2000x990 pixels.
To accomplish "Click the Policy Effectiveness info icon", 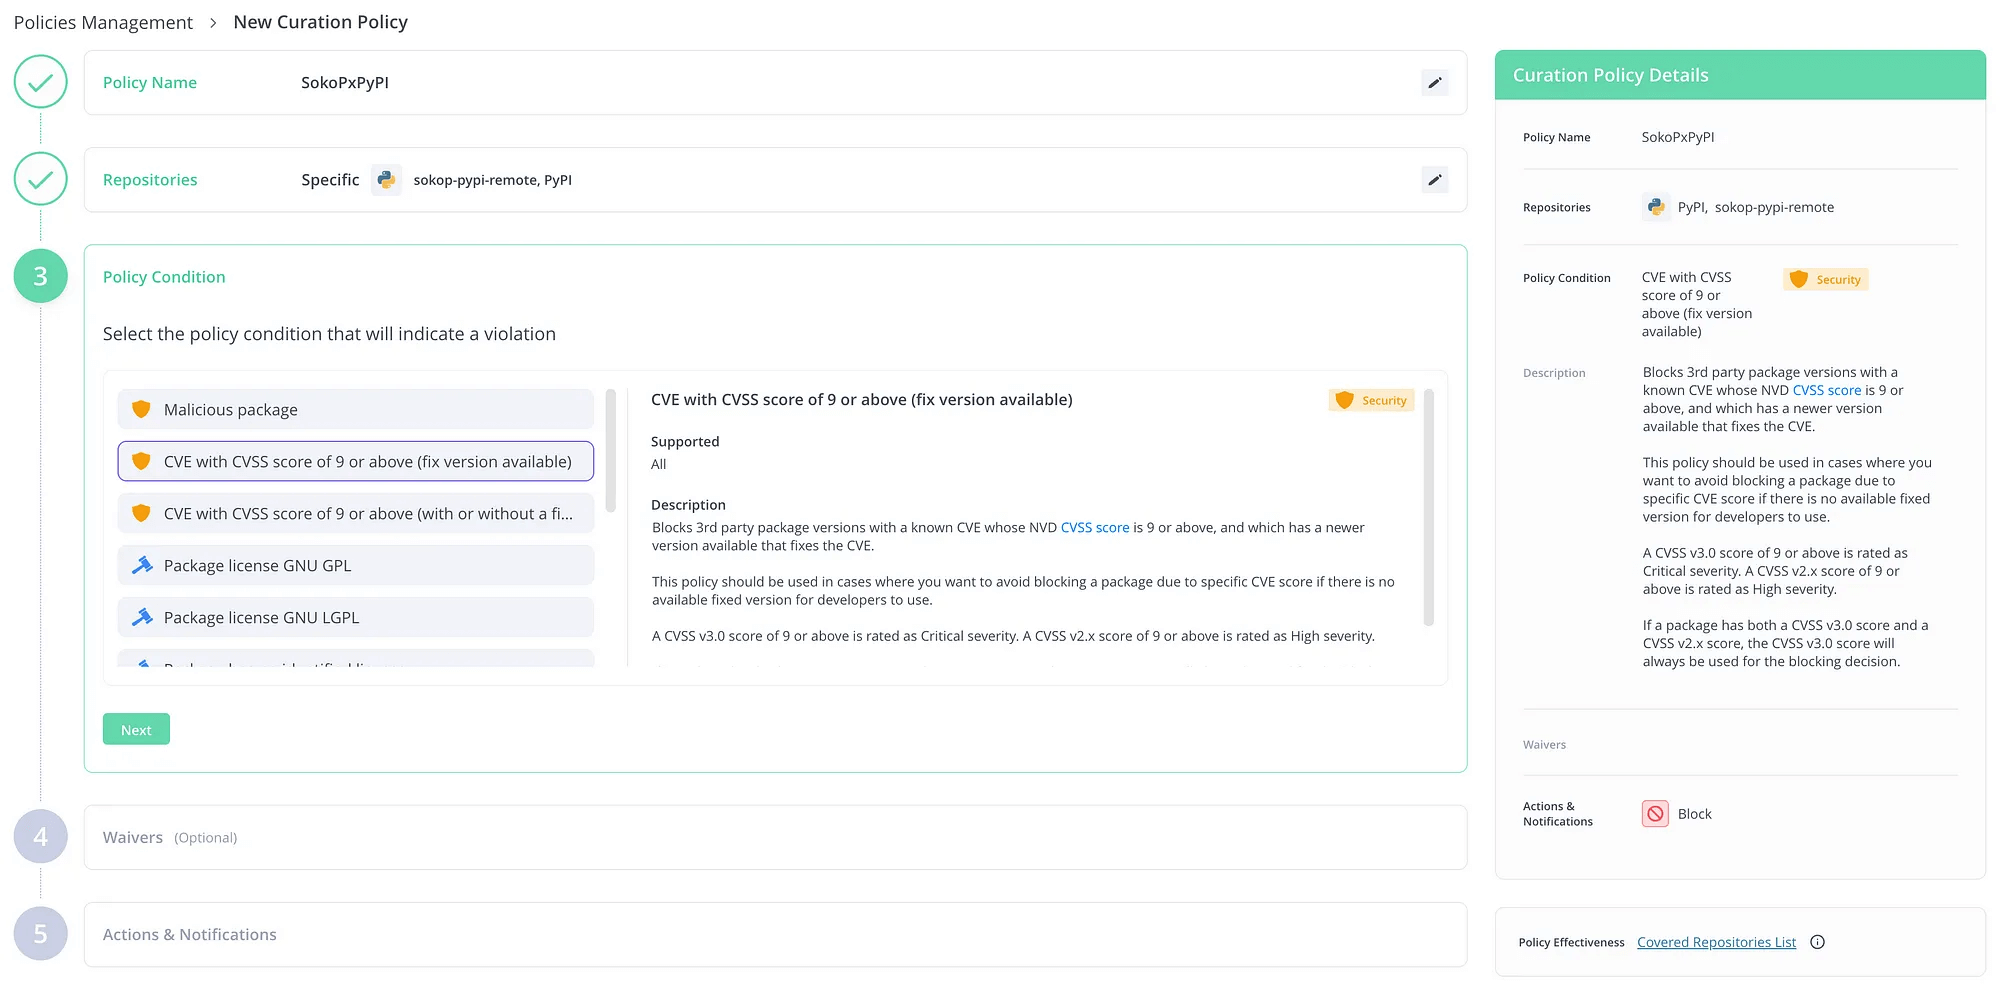I will pos(1817,942).
